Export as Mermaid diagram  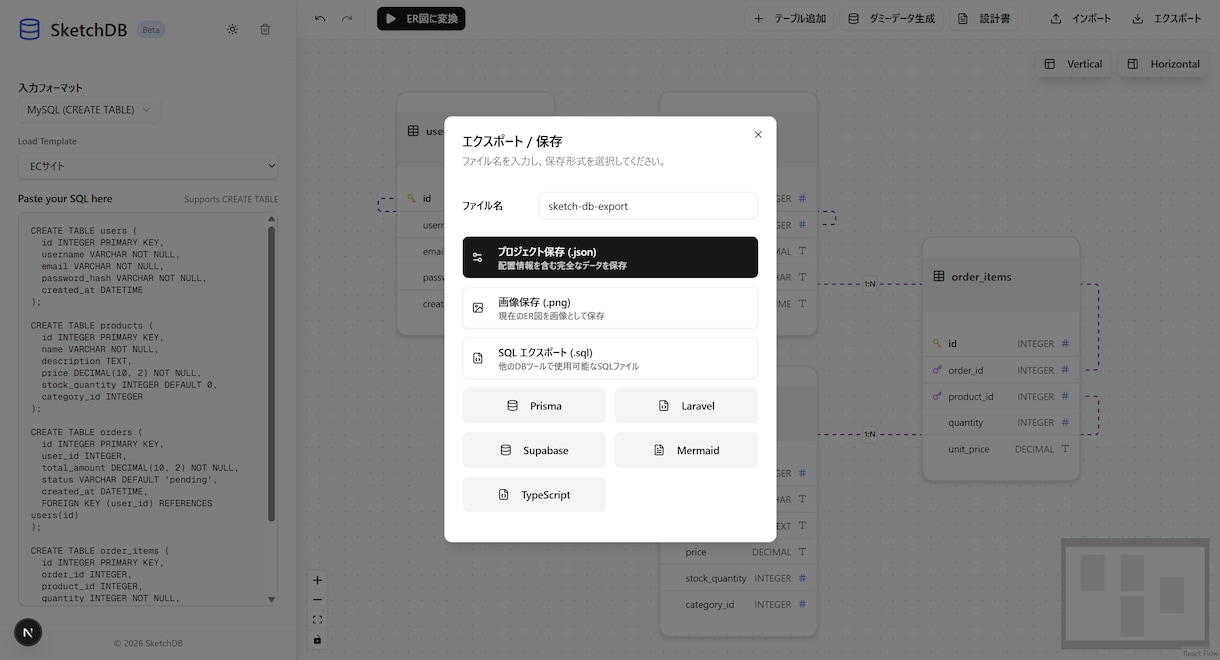pyautogui.click(x=686, y=450)
